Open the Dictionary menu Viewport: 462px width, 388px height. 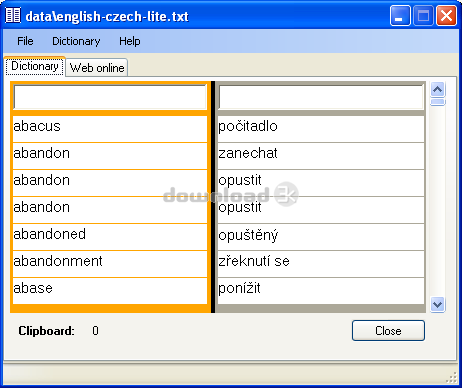click(76, 41)
